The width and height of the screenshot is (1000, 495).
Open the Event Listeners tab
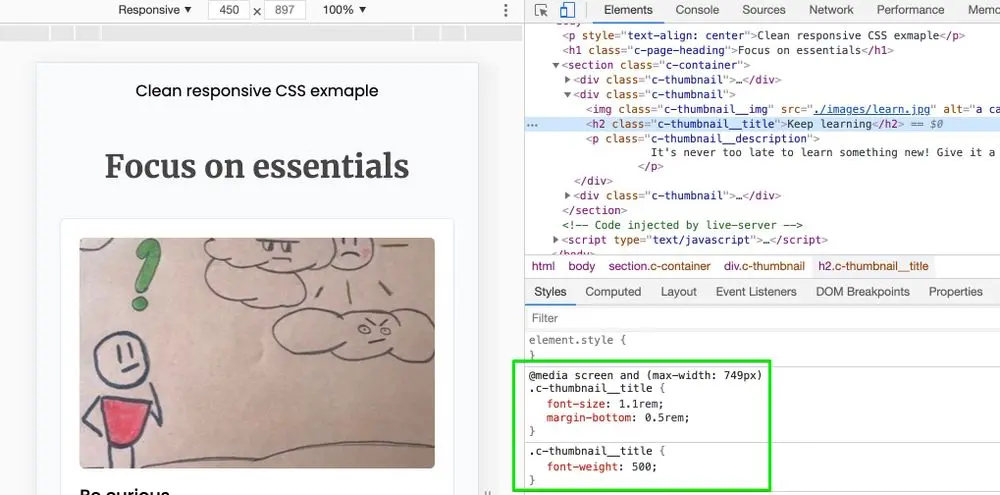pyautogui.click(x=756, y=292)
